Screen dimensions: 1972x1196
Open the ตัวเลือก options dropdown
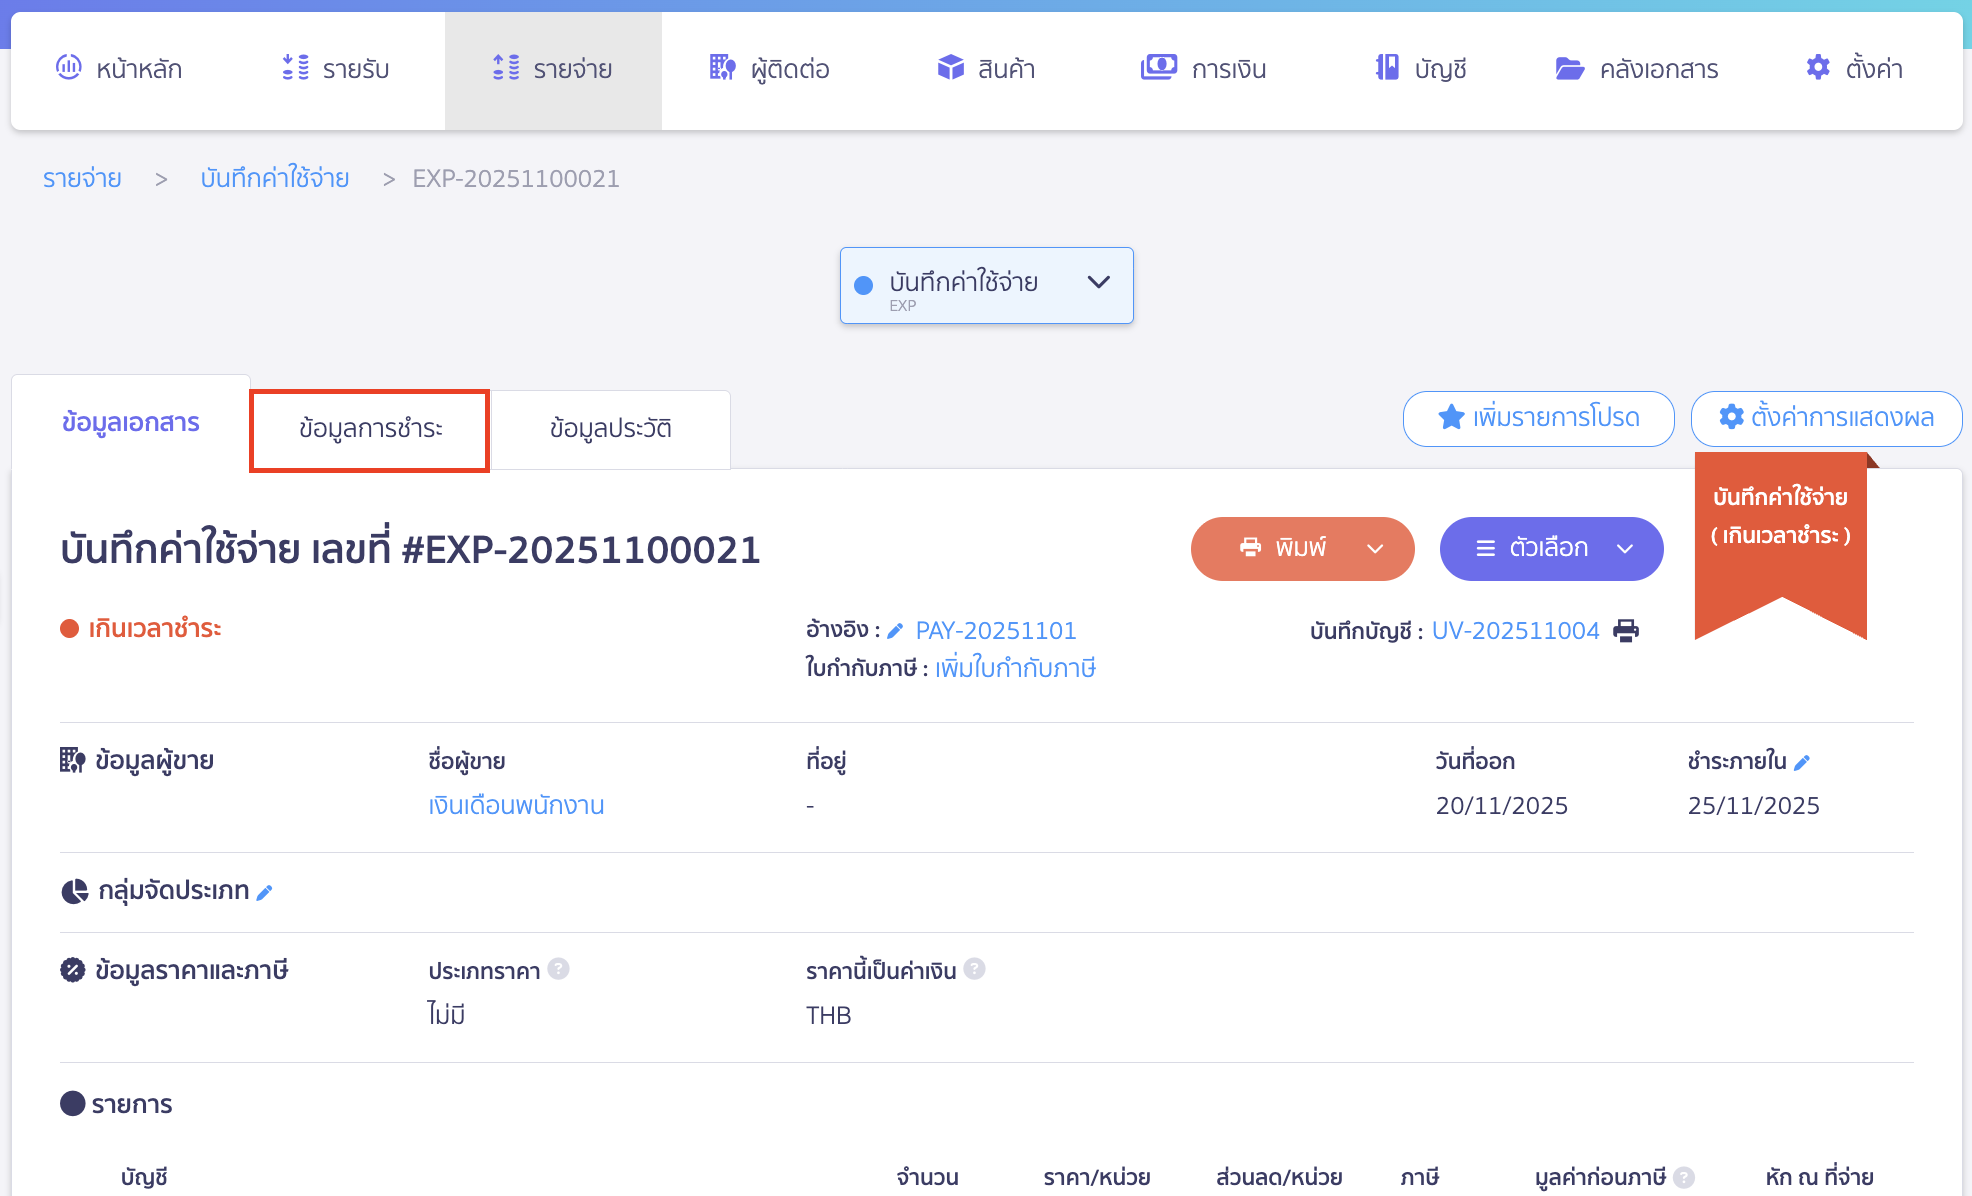[x=1551, y=548]
